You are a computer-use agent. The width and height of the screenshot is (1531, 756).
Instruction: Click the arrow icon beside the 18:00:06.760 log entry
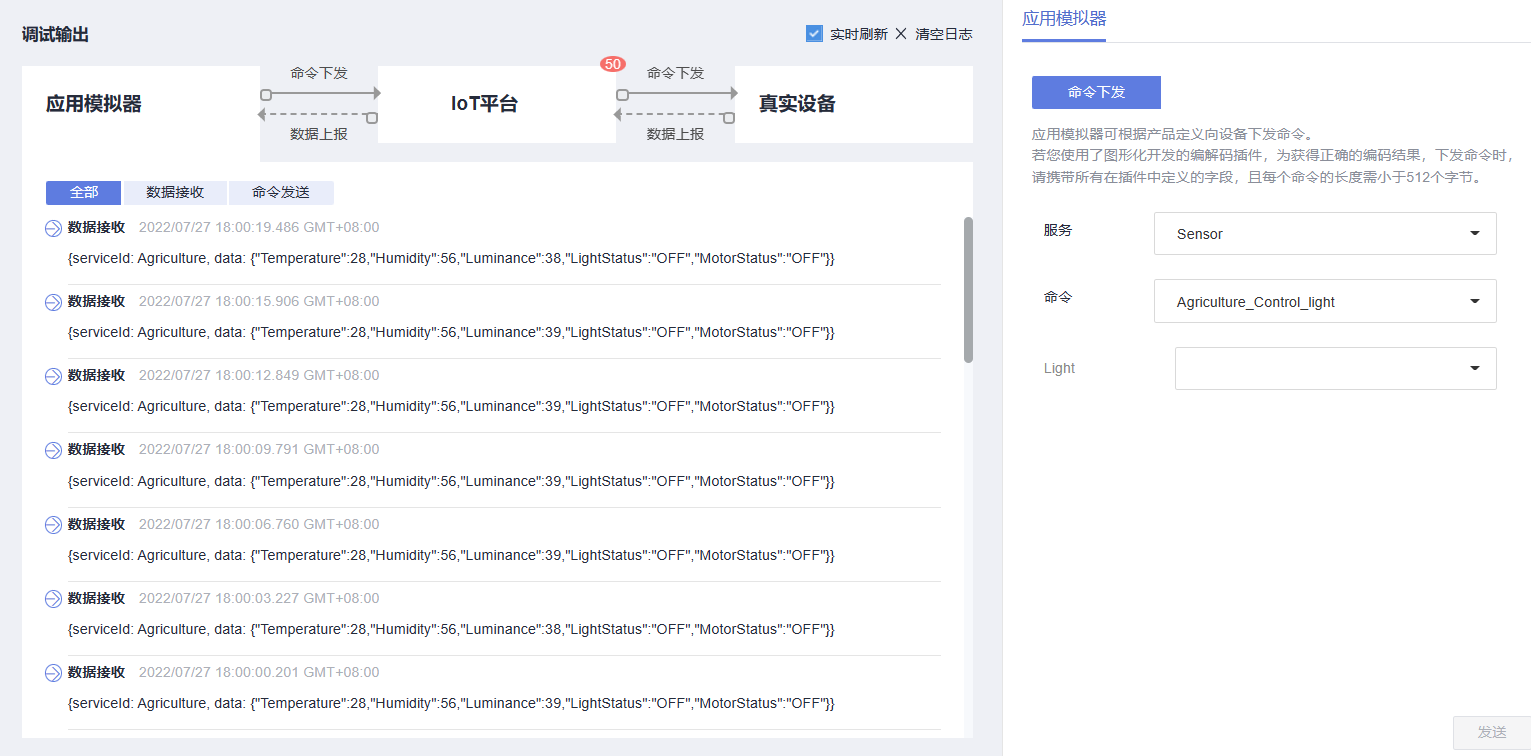[x=54, y=525]
